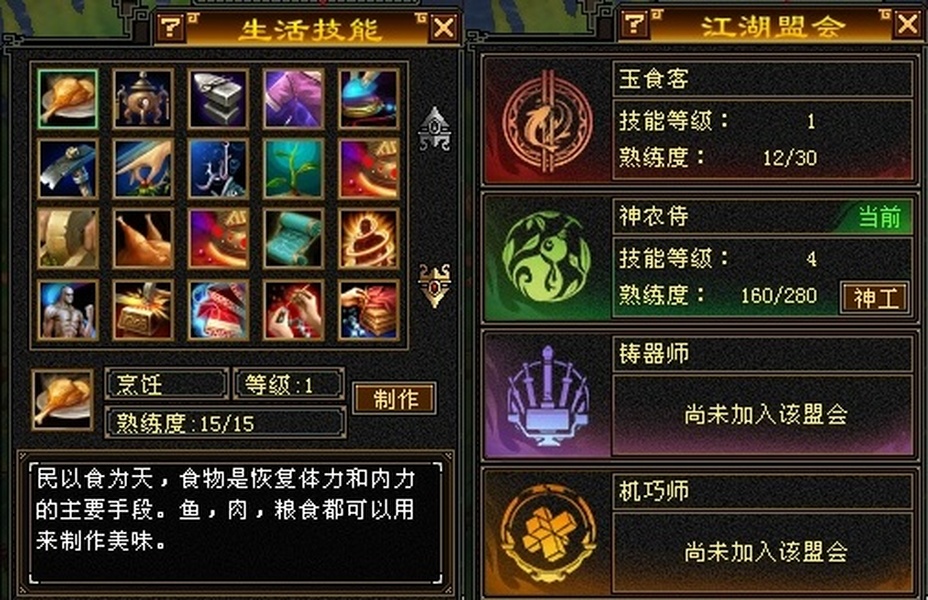Select the anvil forging skill icon
Screen dimensions: 928x600
(x=218, y=99)
